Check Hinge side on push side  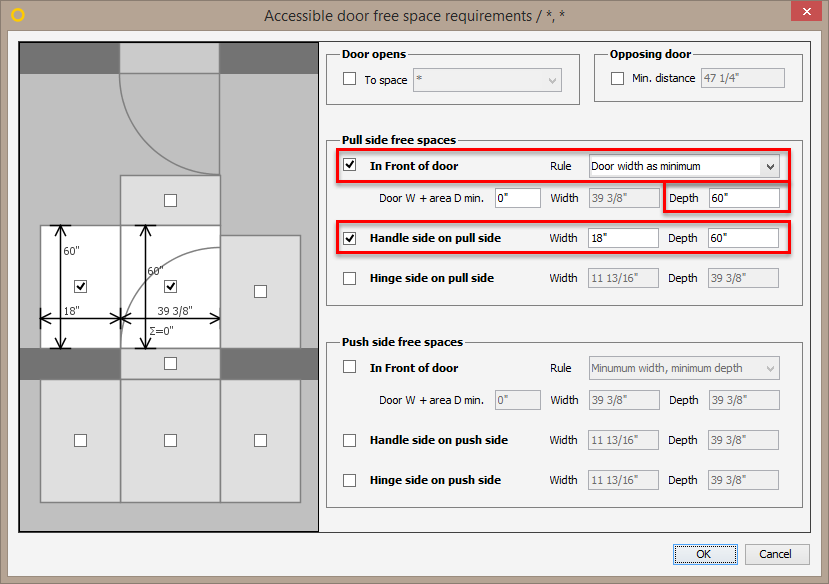point(350,480)
